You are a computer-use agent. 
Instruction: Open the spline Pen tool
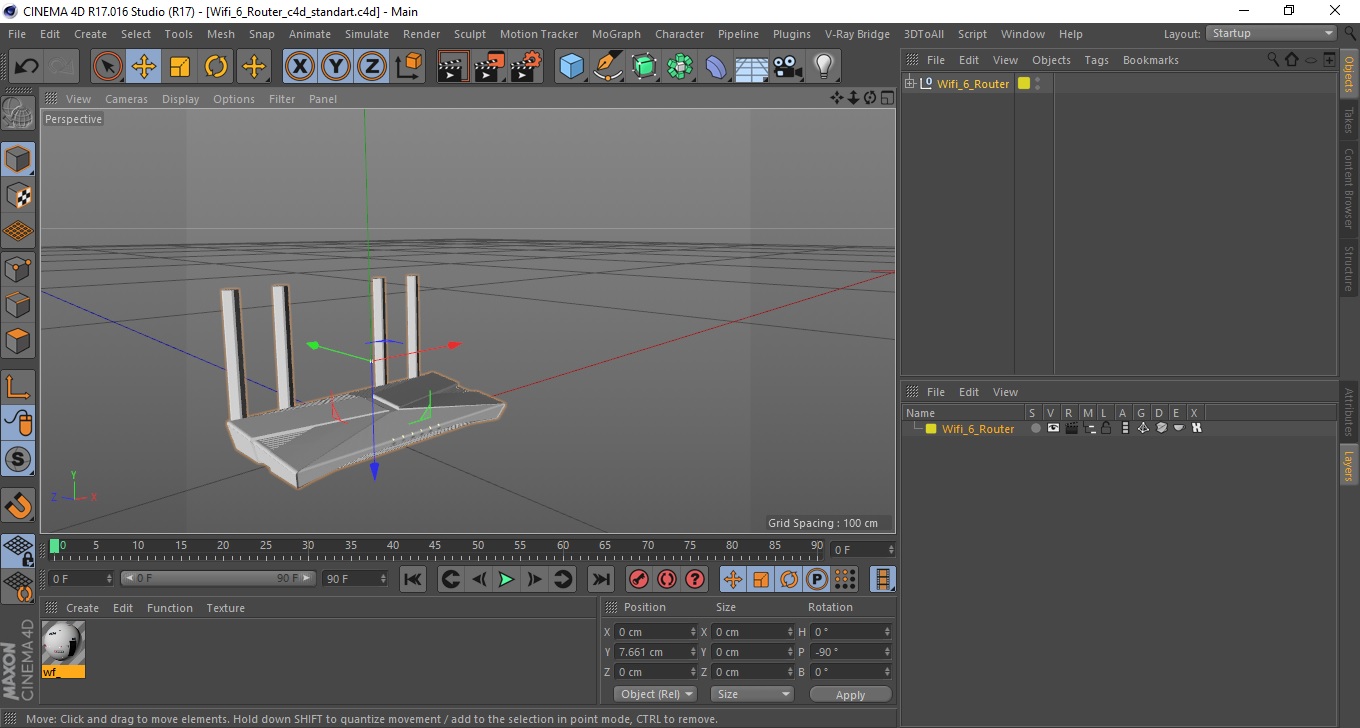point(607,67)
